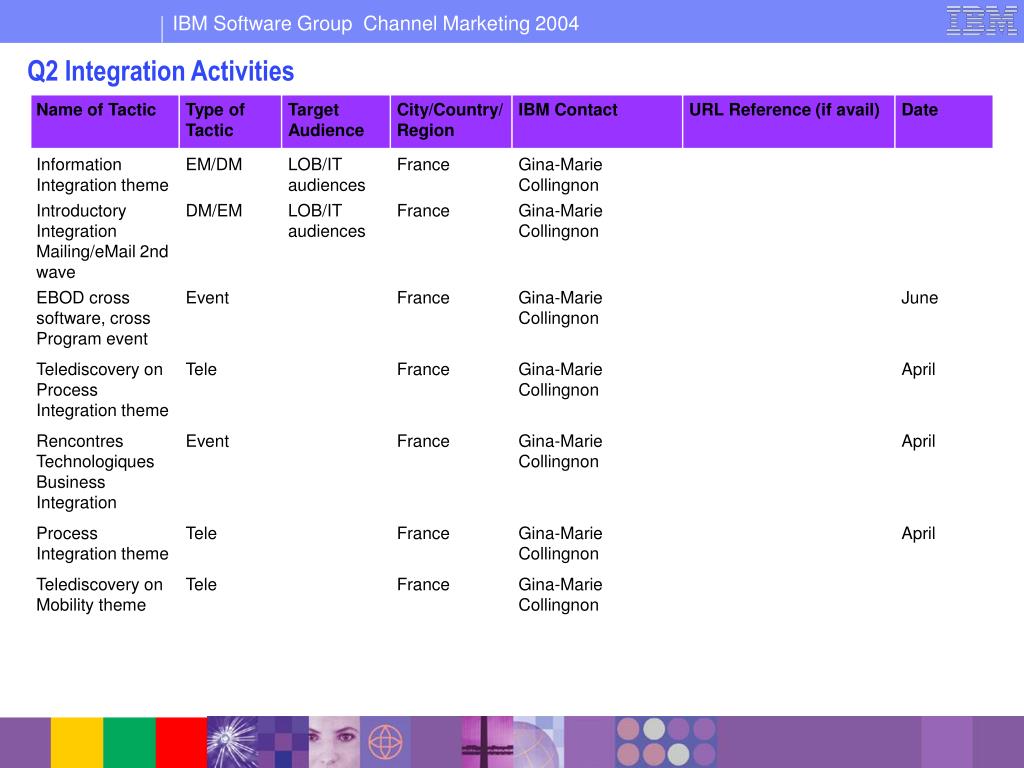1024x768 pixels.
Task: Select 'LOB/IT audiences' in the EM/DM row
Action: [327, 175]
